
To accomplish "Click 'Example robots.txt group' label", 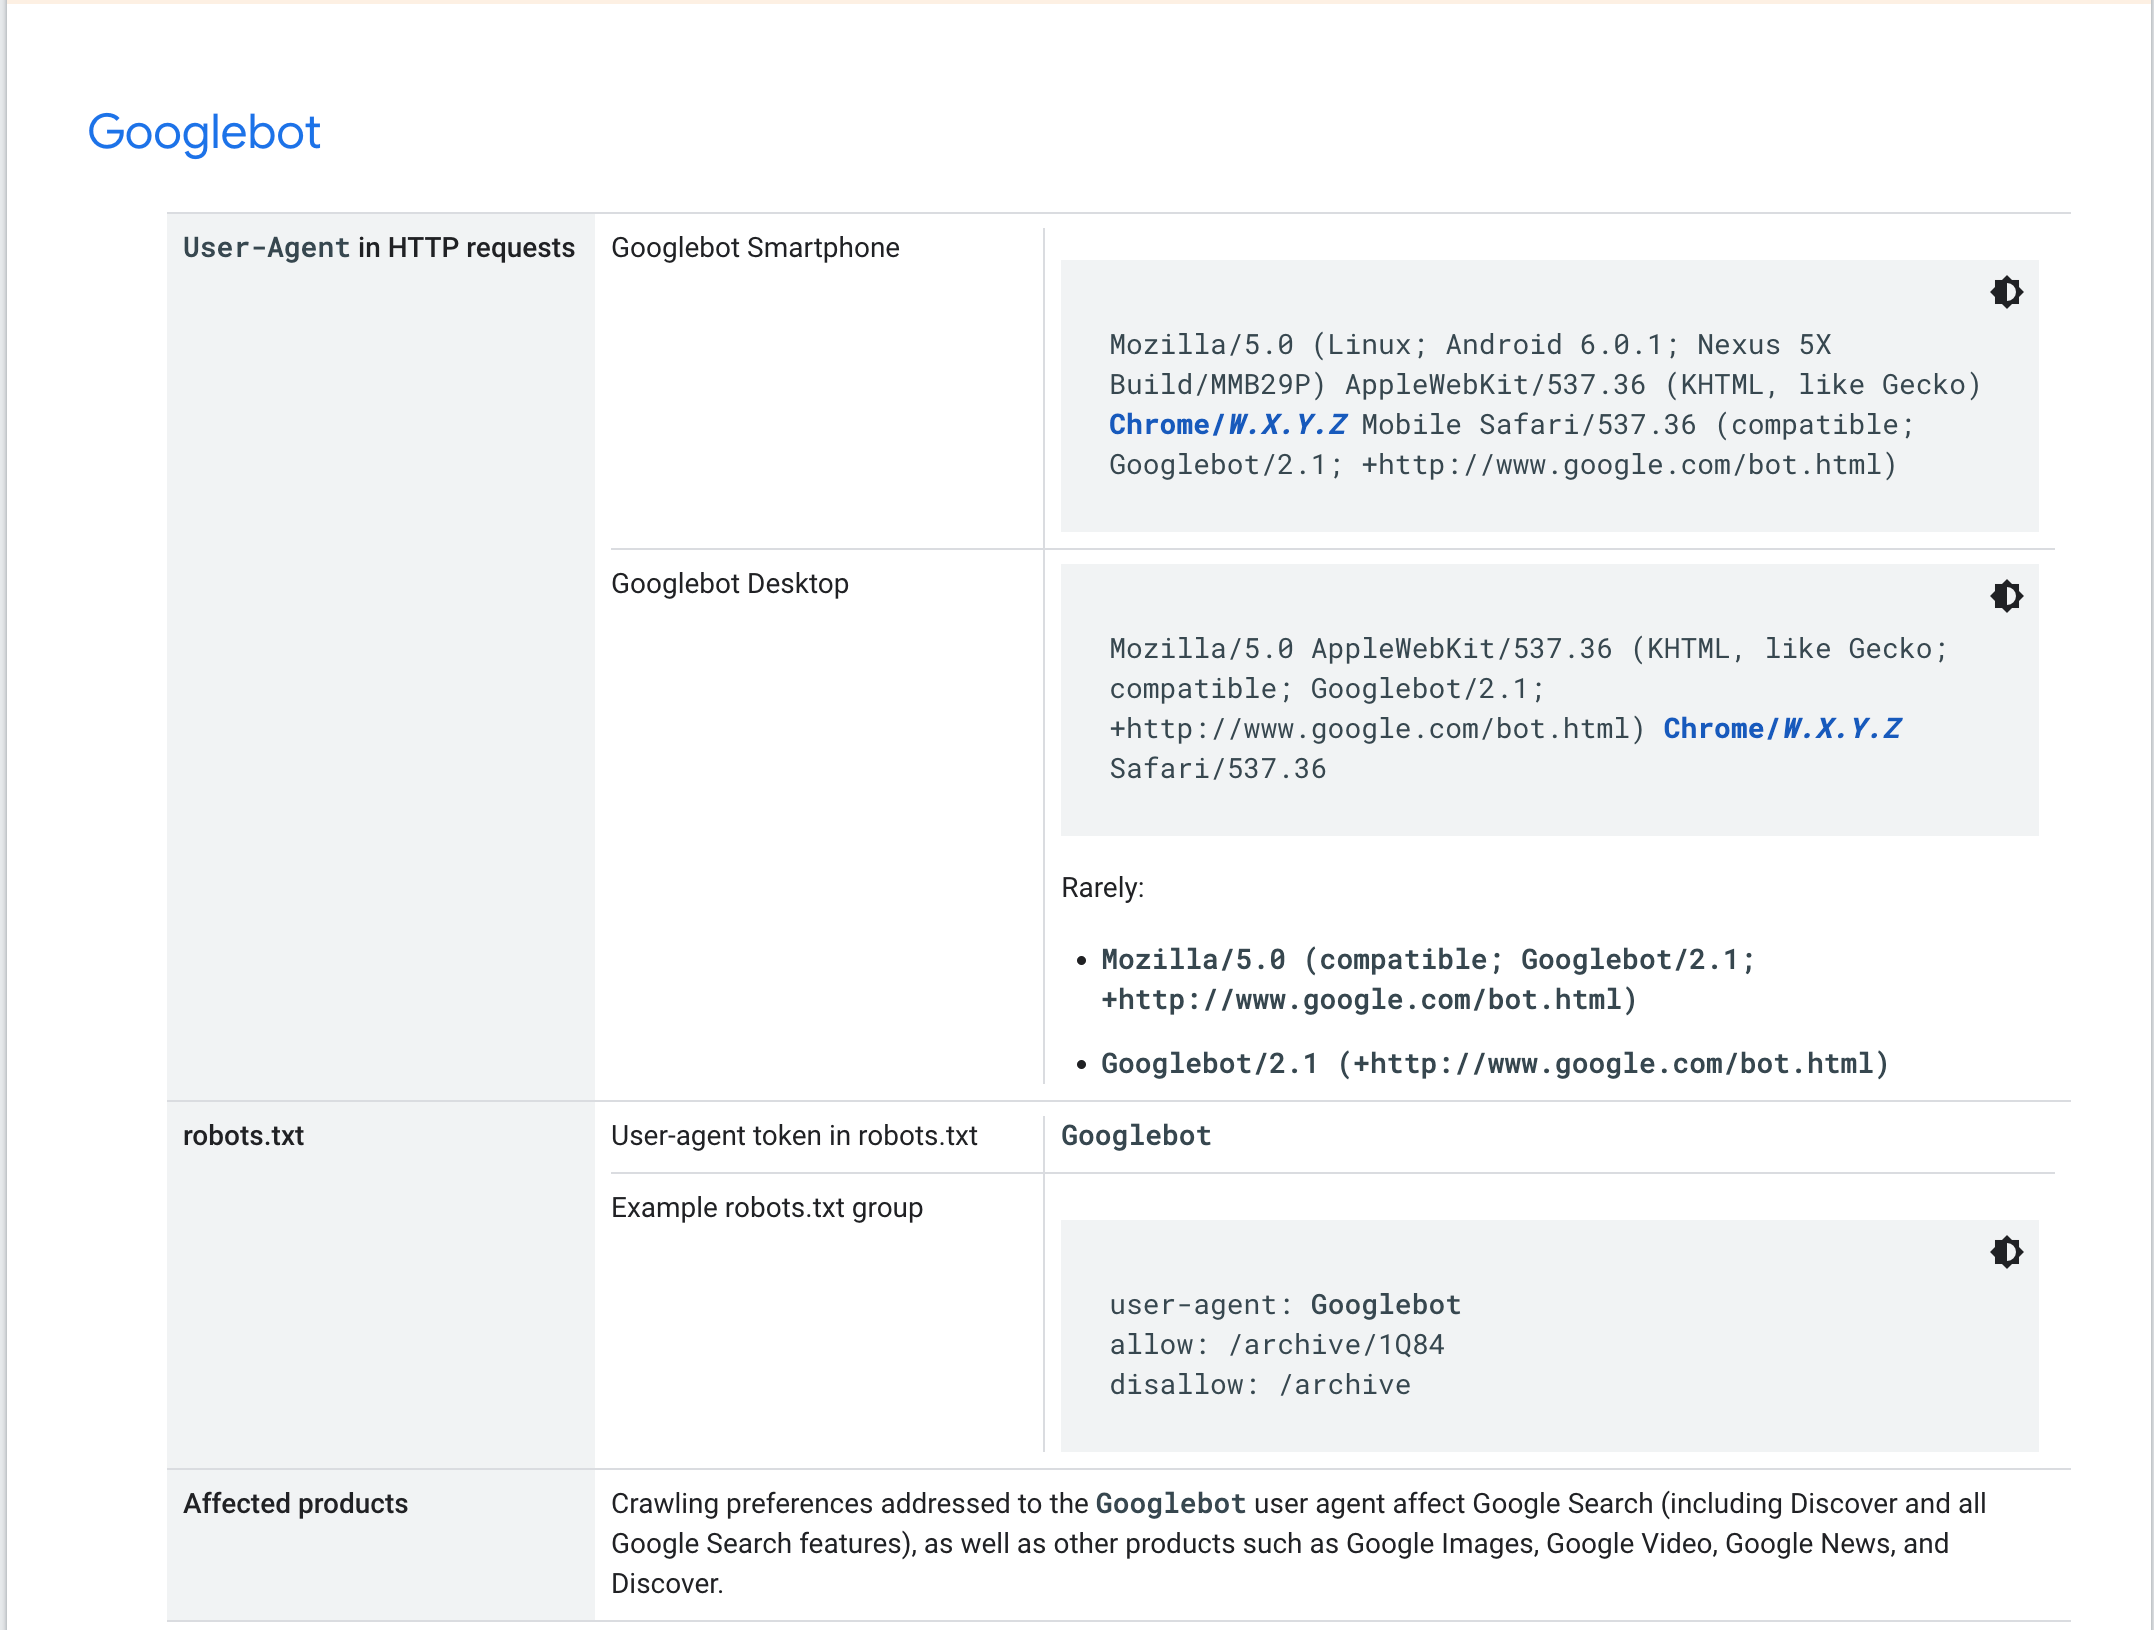I will [767, 1208].
